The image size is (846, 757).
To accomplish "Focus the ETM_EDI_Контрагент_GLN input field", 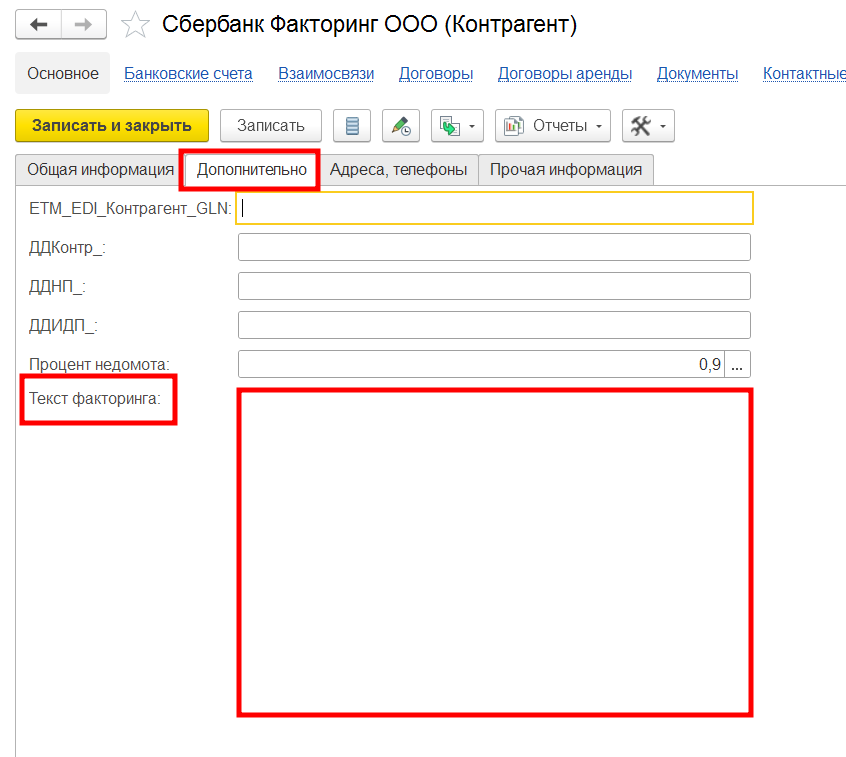I will point(494,208).
